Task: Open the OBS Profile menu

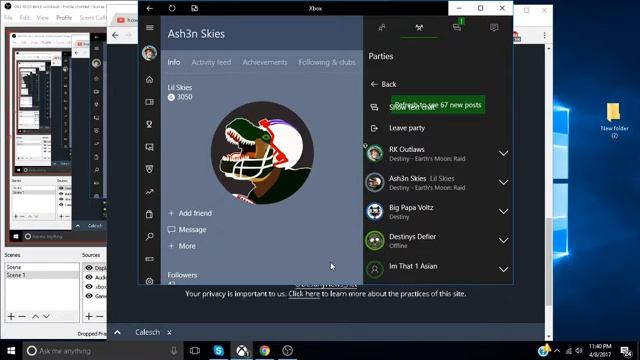Action: [64, 18]
